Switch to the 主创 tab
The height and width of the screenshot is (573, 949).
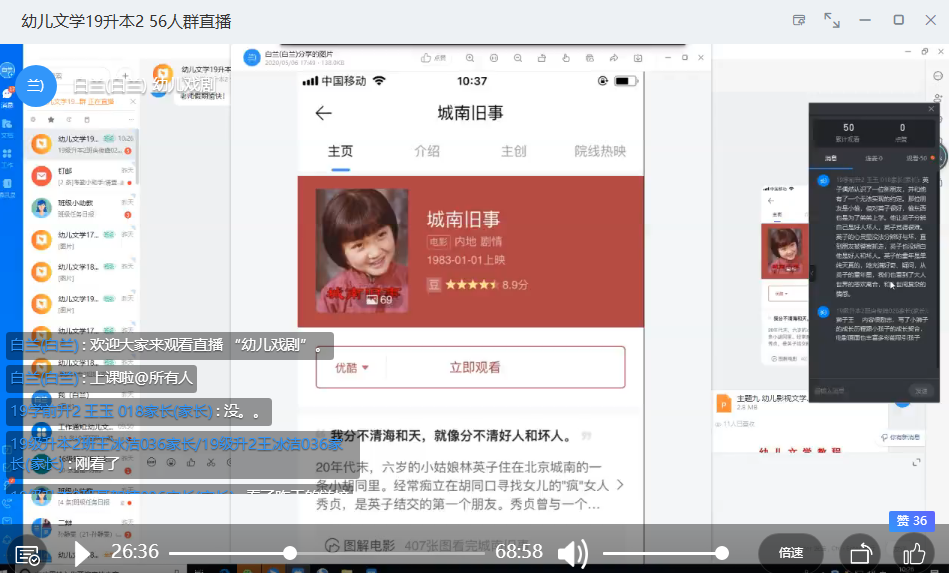pyautogui.click(x=513, y=151)
